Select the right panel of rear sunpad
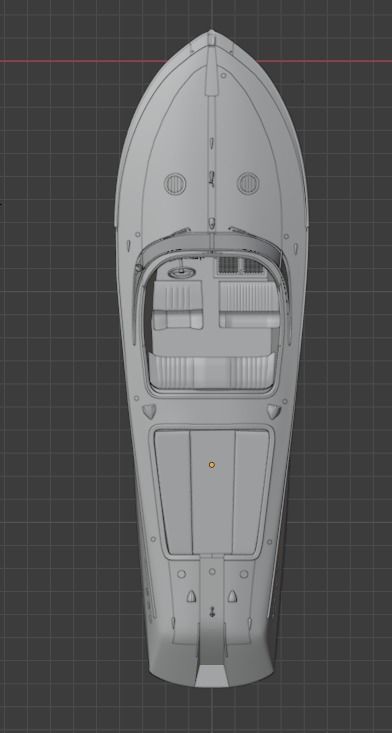The image size is (392, 733). point(250,492)
